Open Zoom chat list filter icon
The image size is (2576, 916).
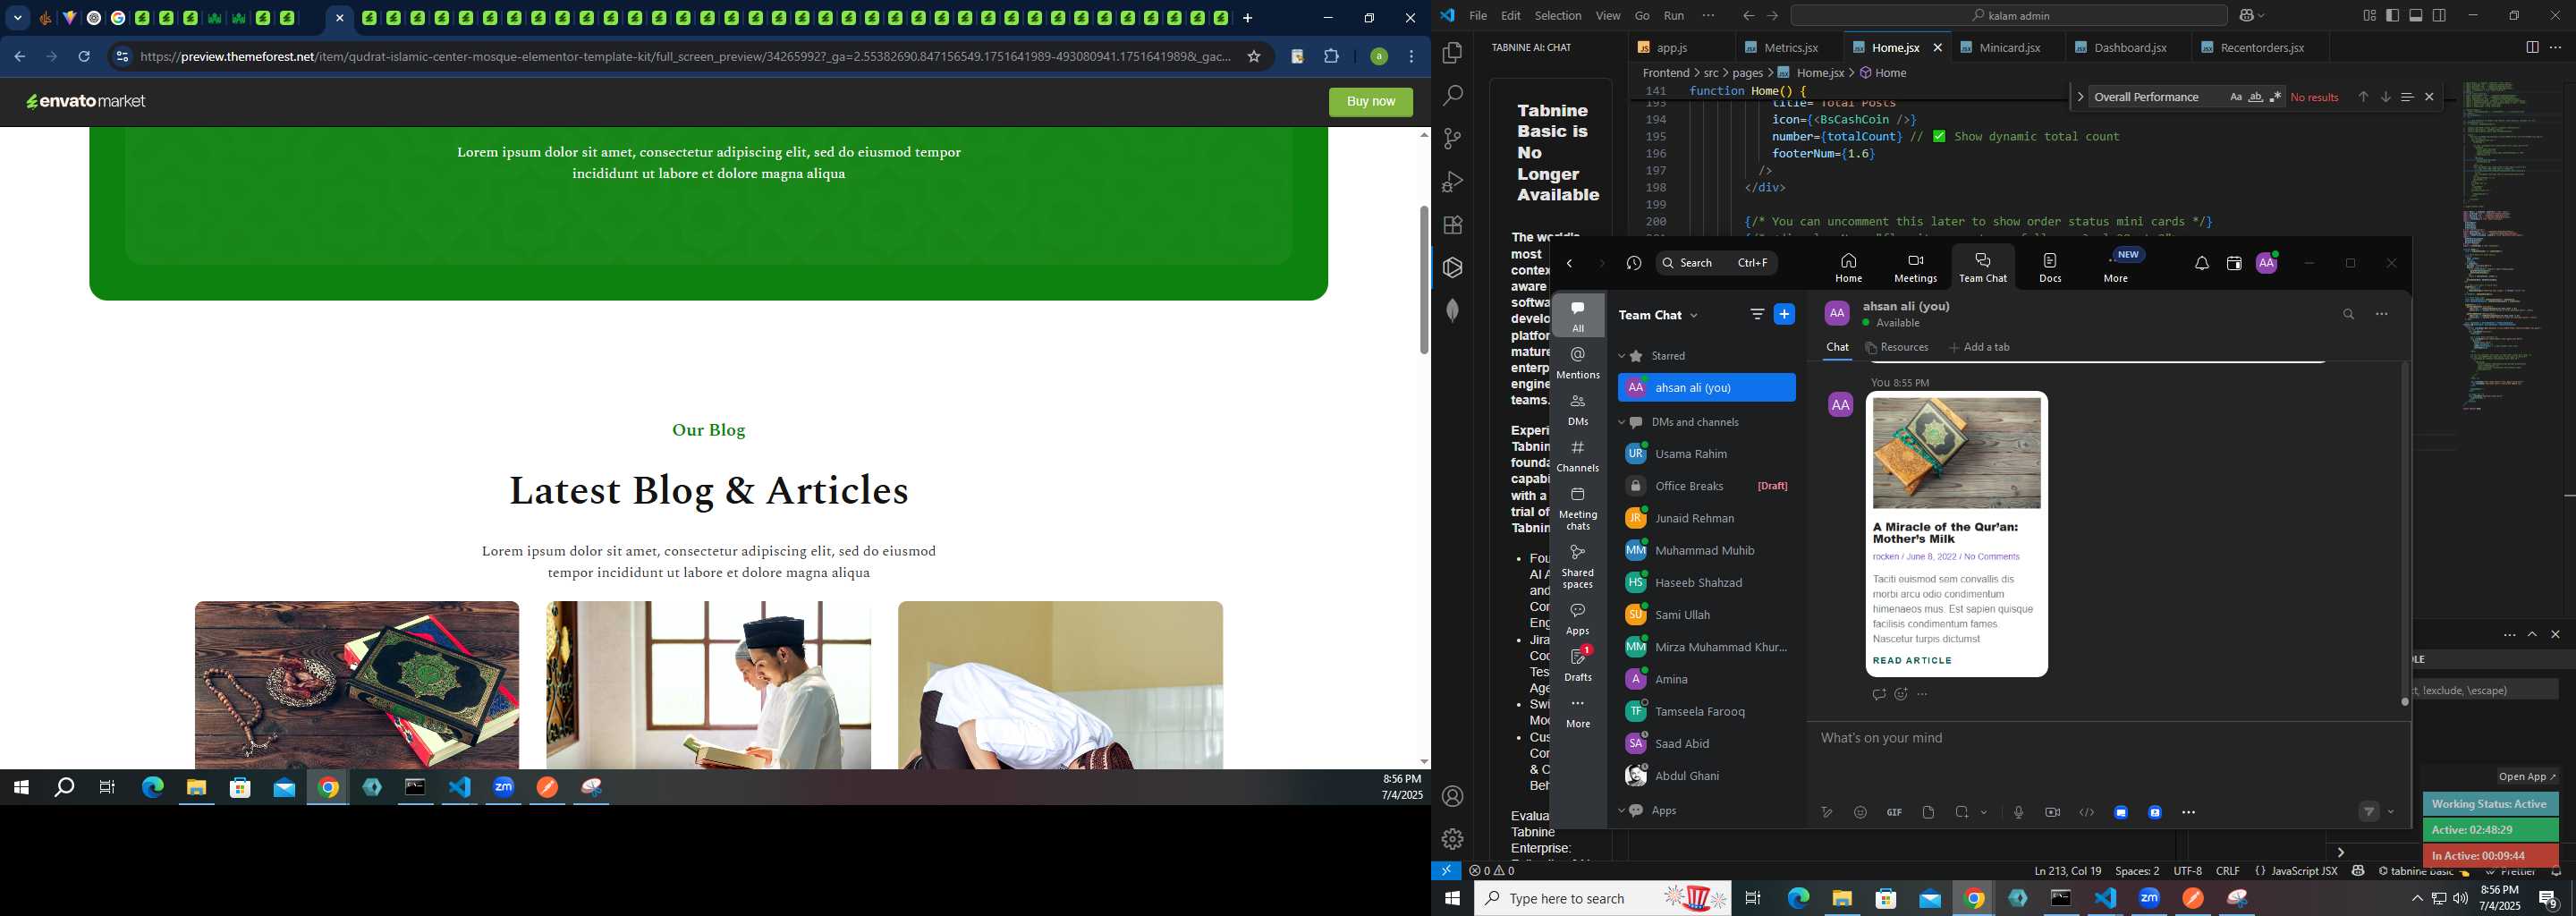[1757, 314]
